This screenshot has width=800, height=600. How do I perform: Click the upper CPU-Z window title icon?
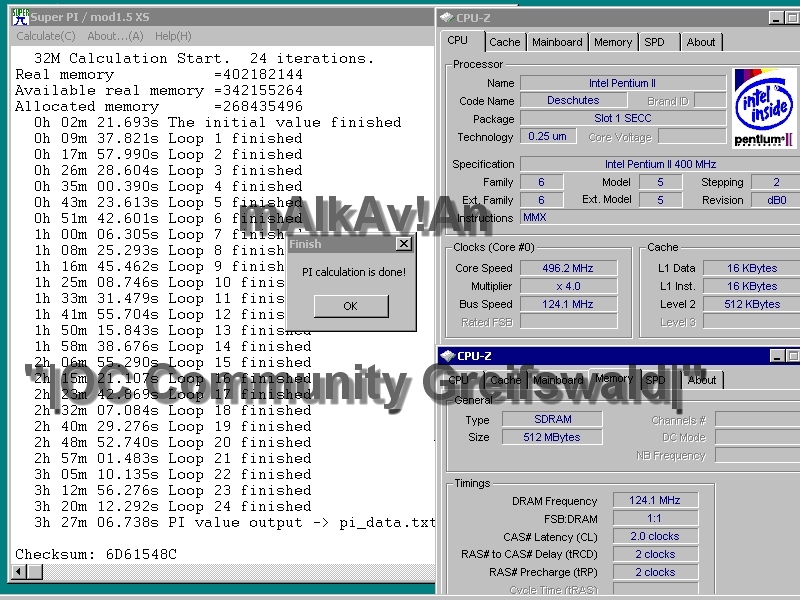[447, 18]
